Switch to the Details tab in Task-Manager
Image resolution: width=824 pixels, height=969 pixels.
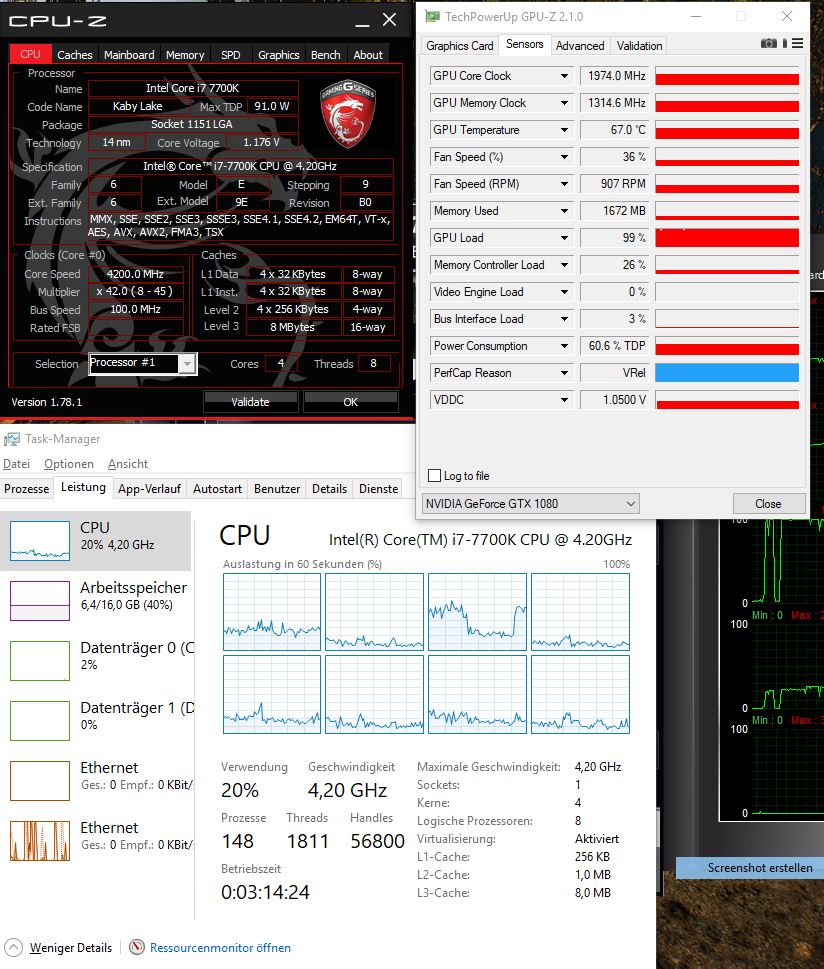[329, 489]
